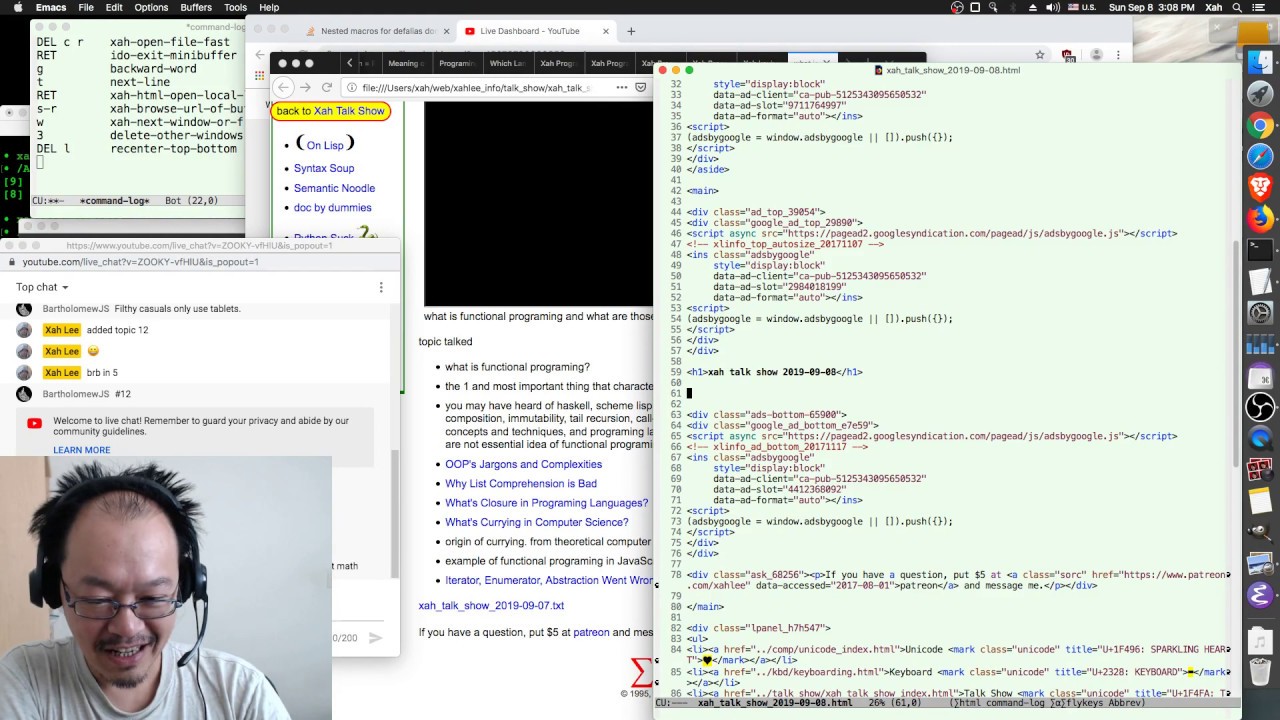Open Safari compass icon in Dock
Screen dimensions: 1280x720
coord(1260,156)
